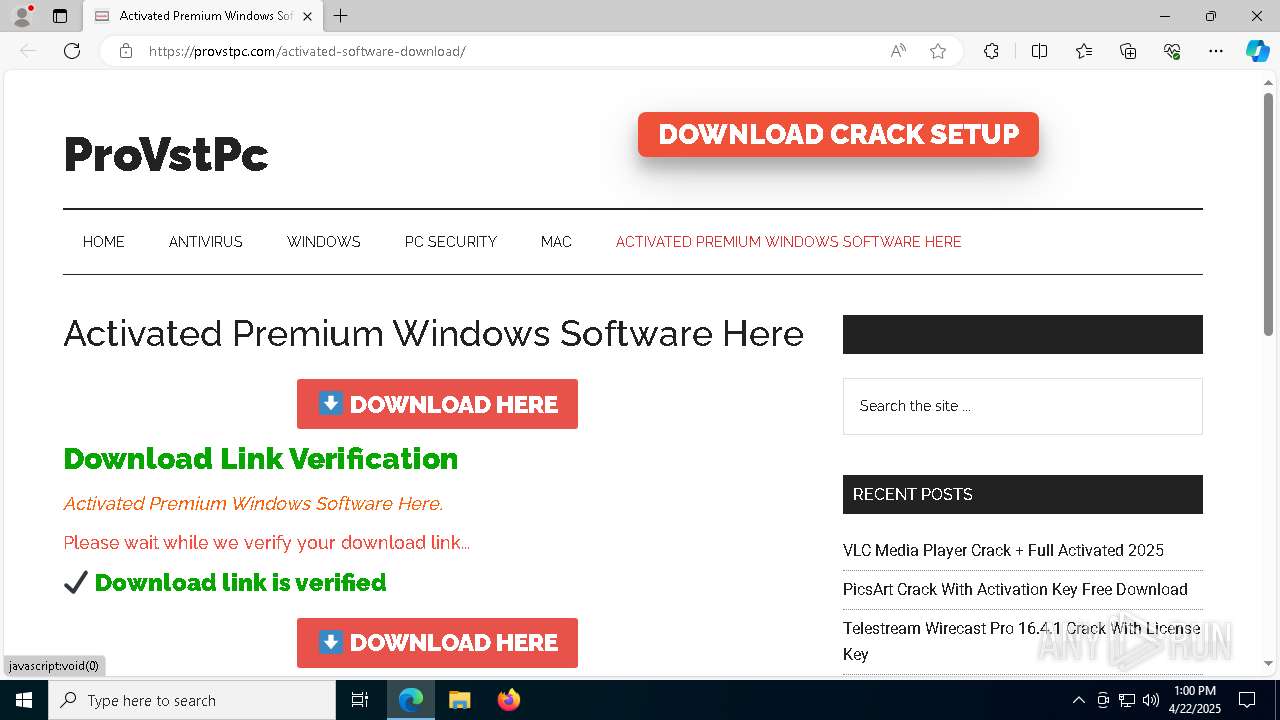Open Copilot sidebar
The height and width of the screenshot is (720, 1280).
point(1257,51)
